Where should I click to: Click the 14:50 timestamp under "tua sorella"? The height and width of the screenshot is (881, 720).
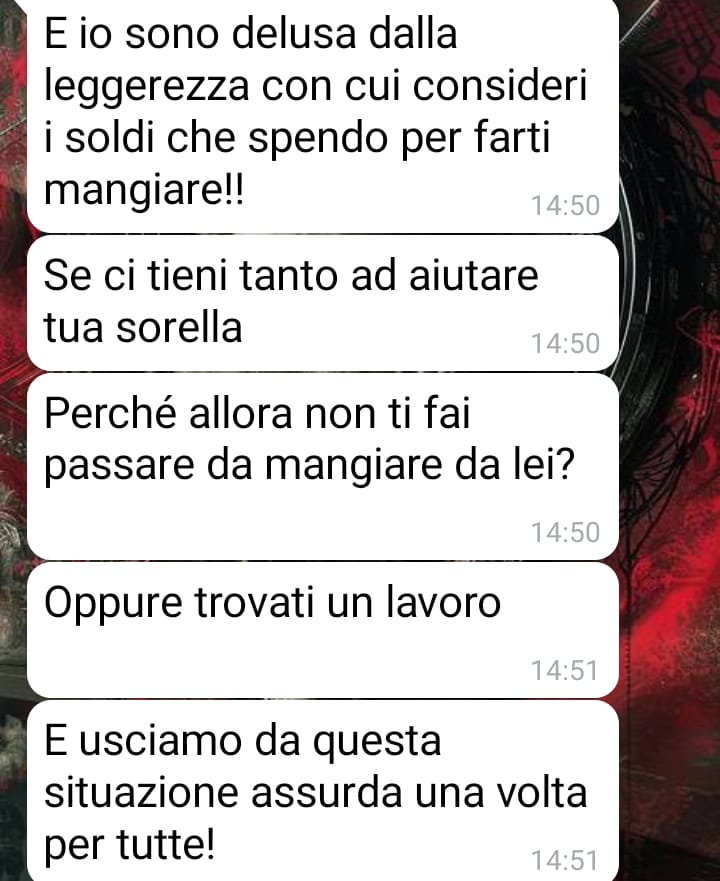[565, 344]
